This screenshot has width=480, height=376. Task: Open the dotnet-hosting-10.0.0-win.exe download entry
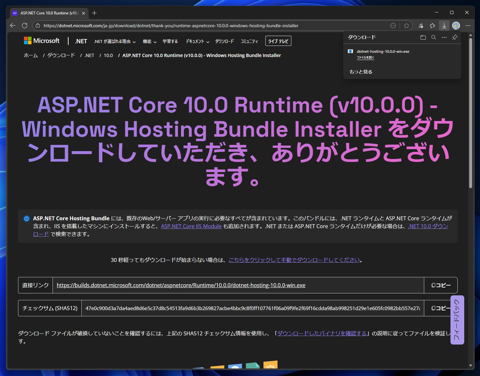coord(383,51)
